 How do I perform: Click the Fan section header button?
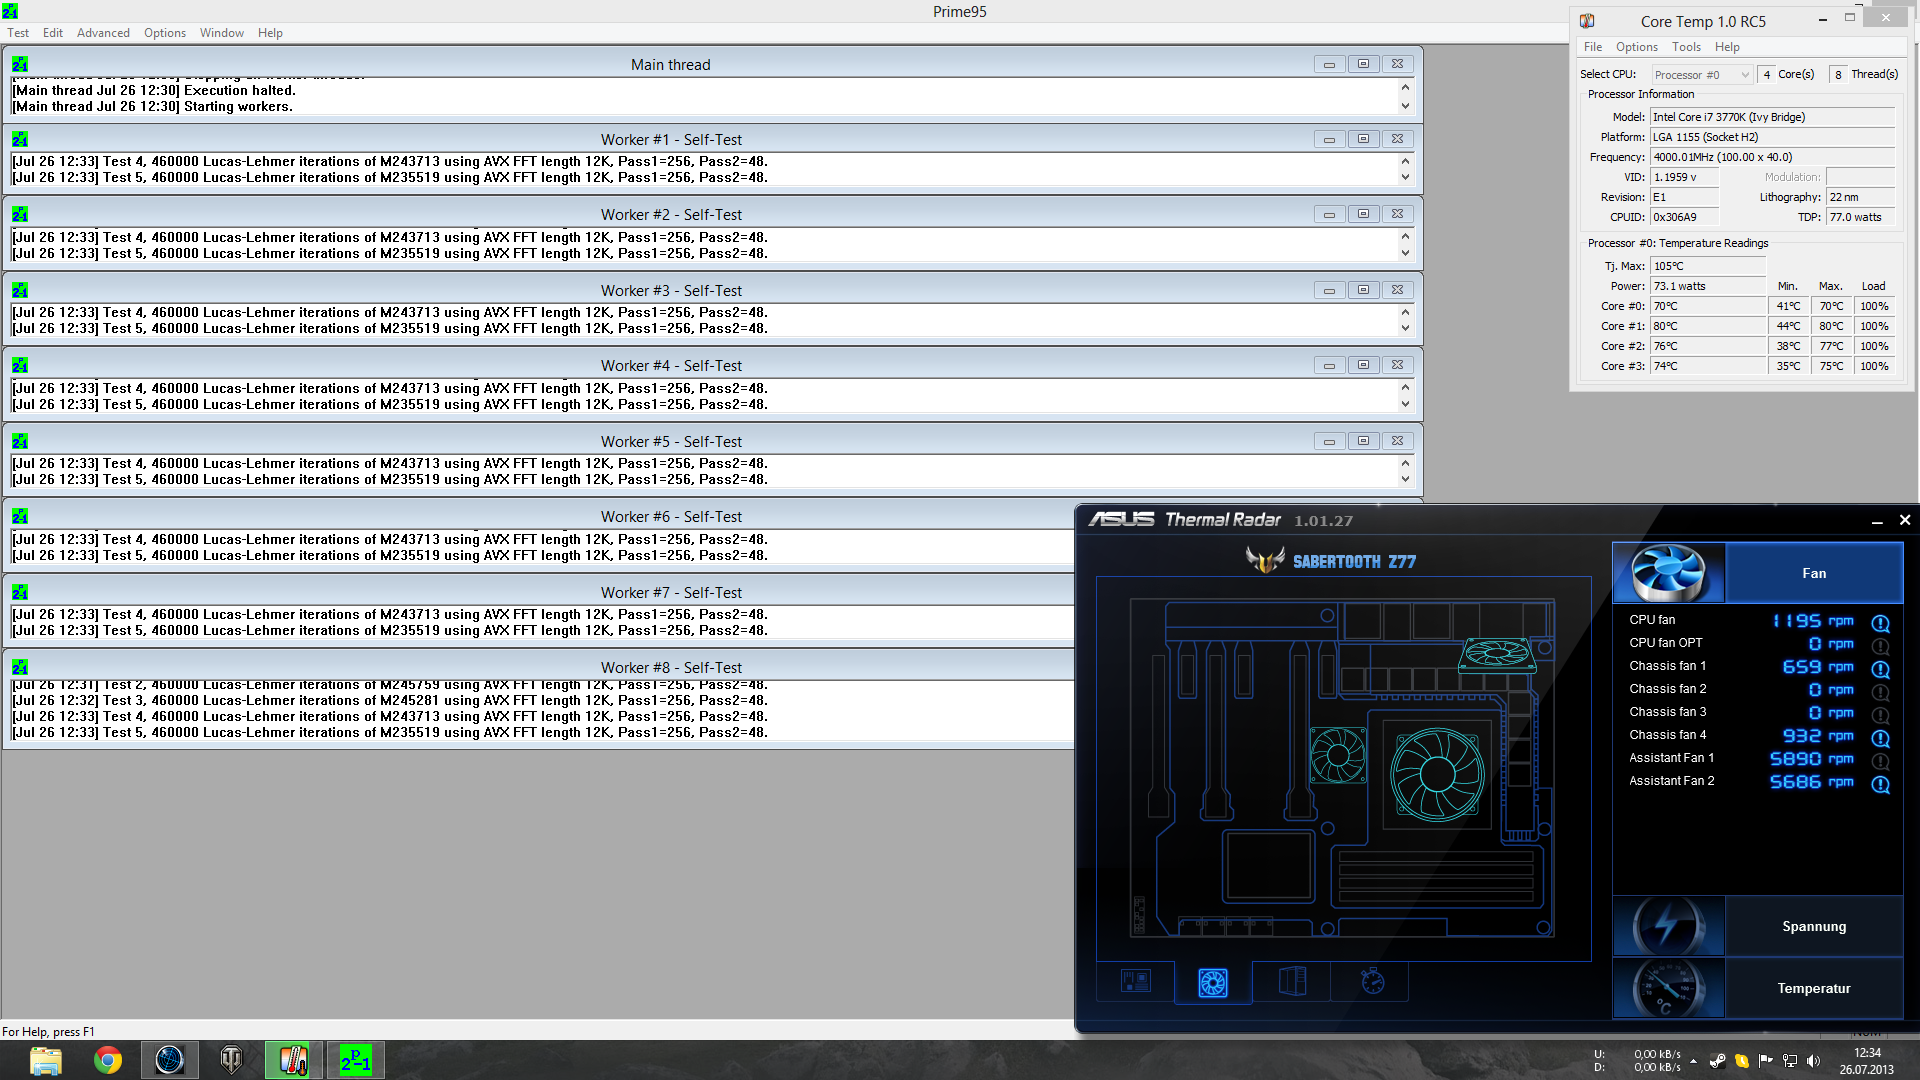(x=1813, y=573)
